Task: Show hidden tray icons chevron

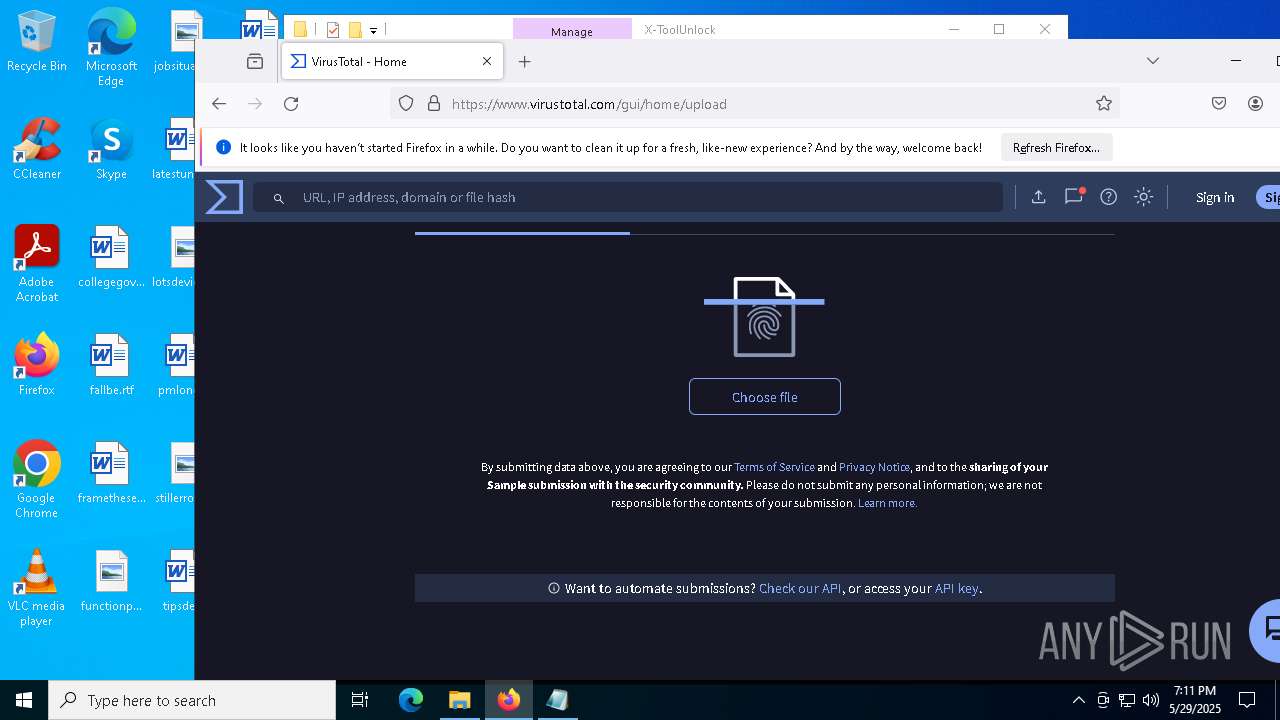Action: (1078, 700)
